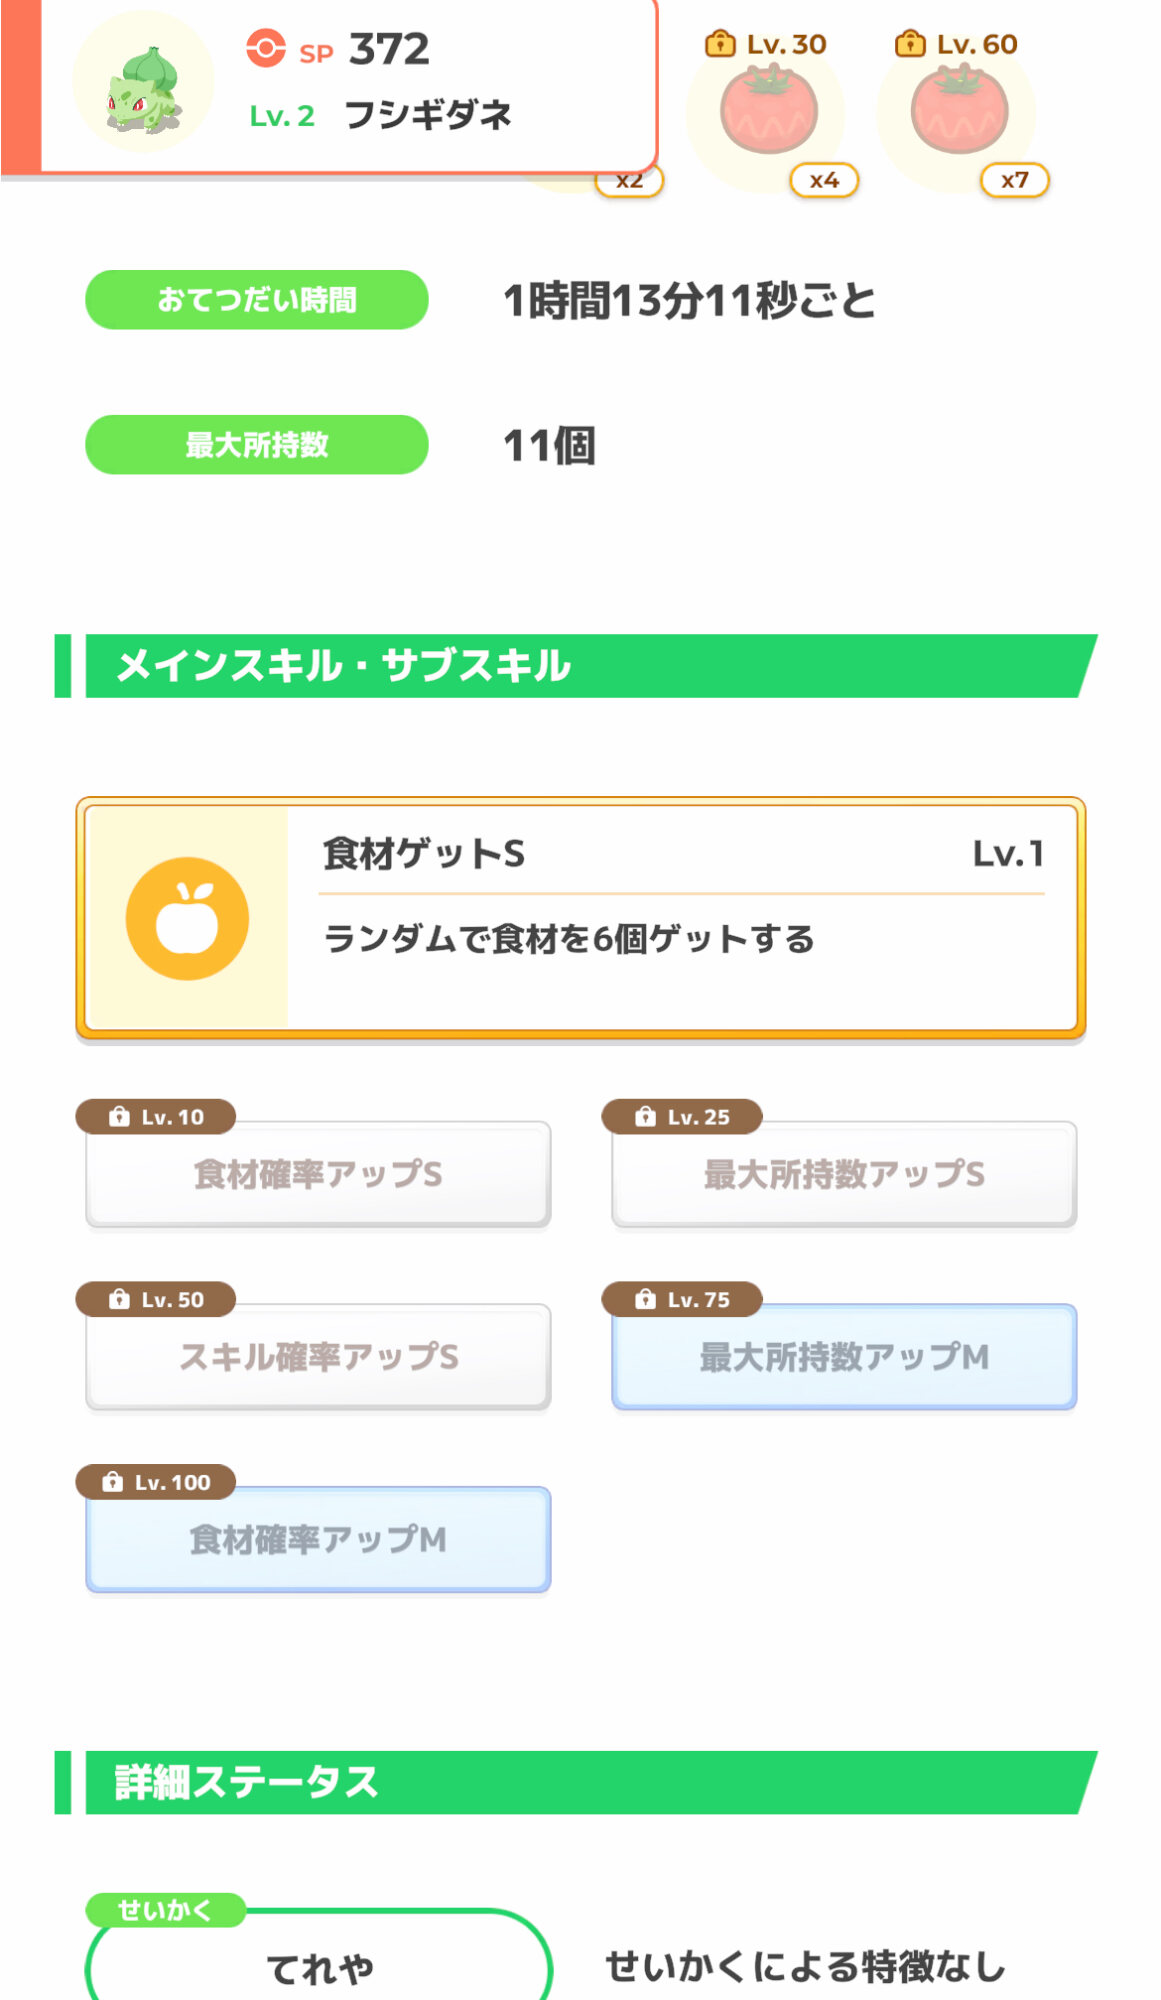Tap the orange apple main skill icon
The image size is (1161, 2000).
(x=187, y=918)
